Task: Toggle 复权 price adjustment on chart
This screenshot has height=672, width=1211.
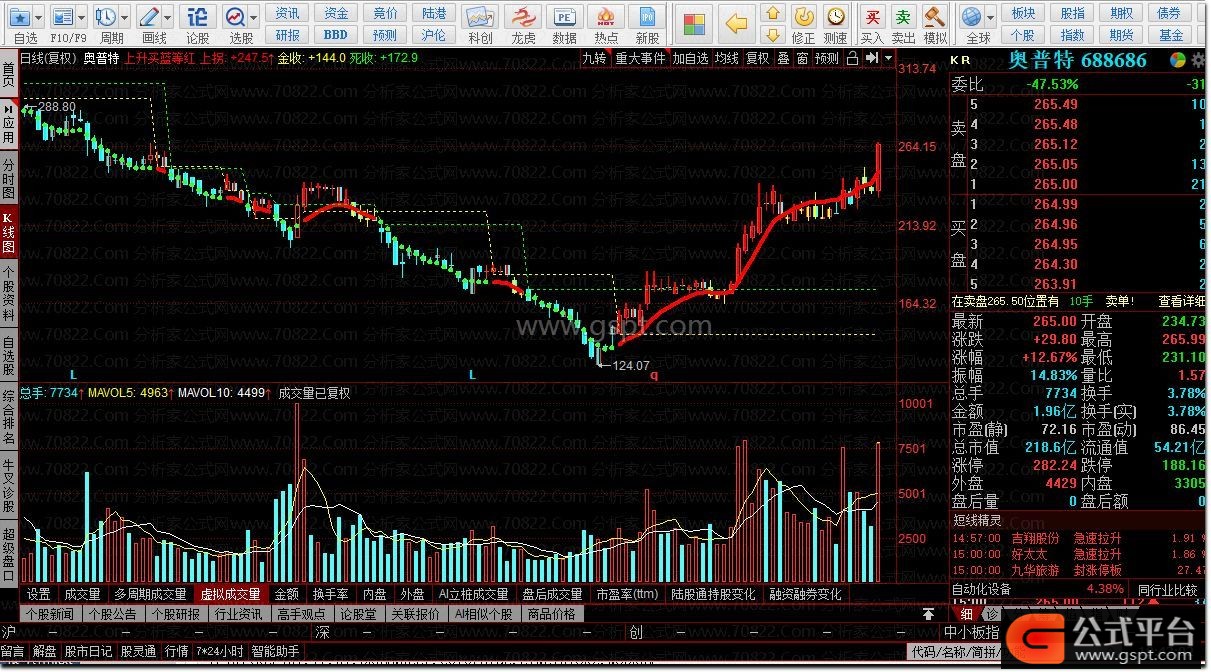Action: pos(758,58)
